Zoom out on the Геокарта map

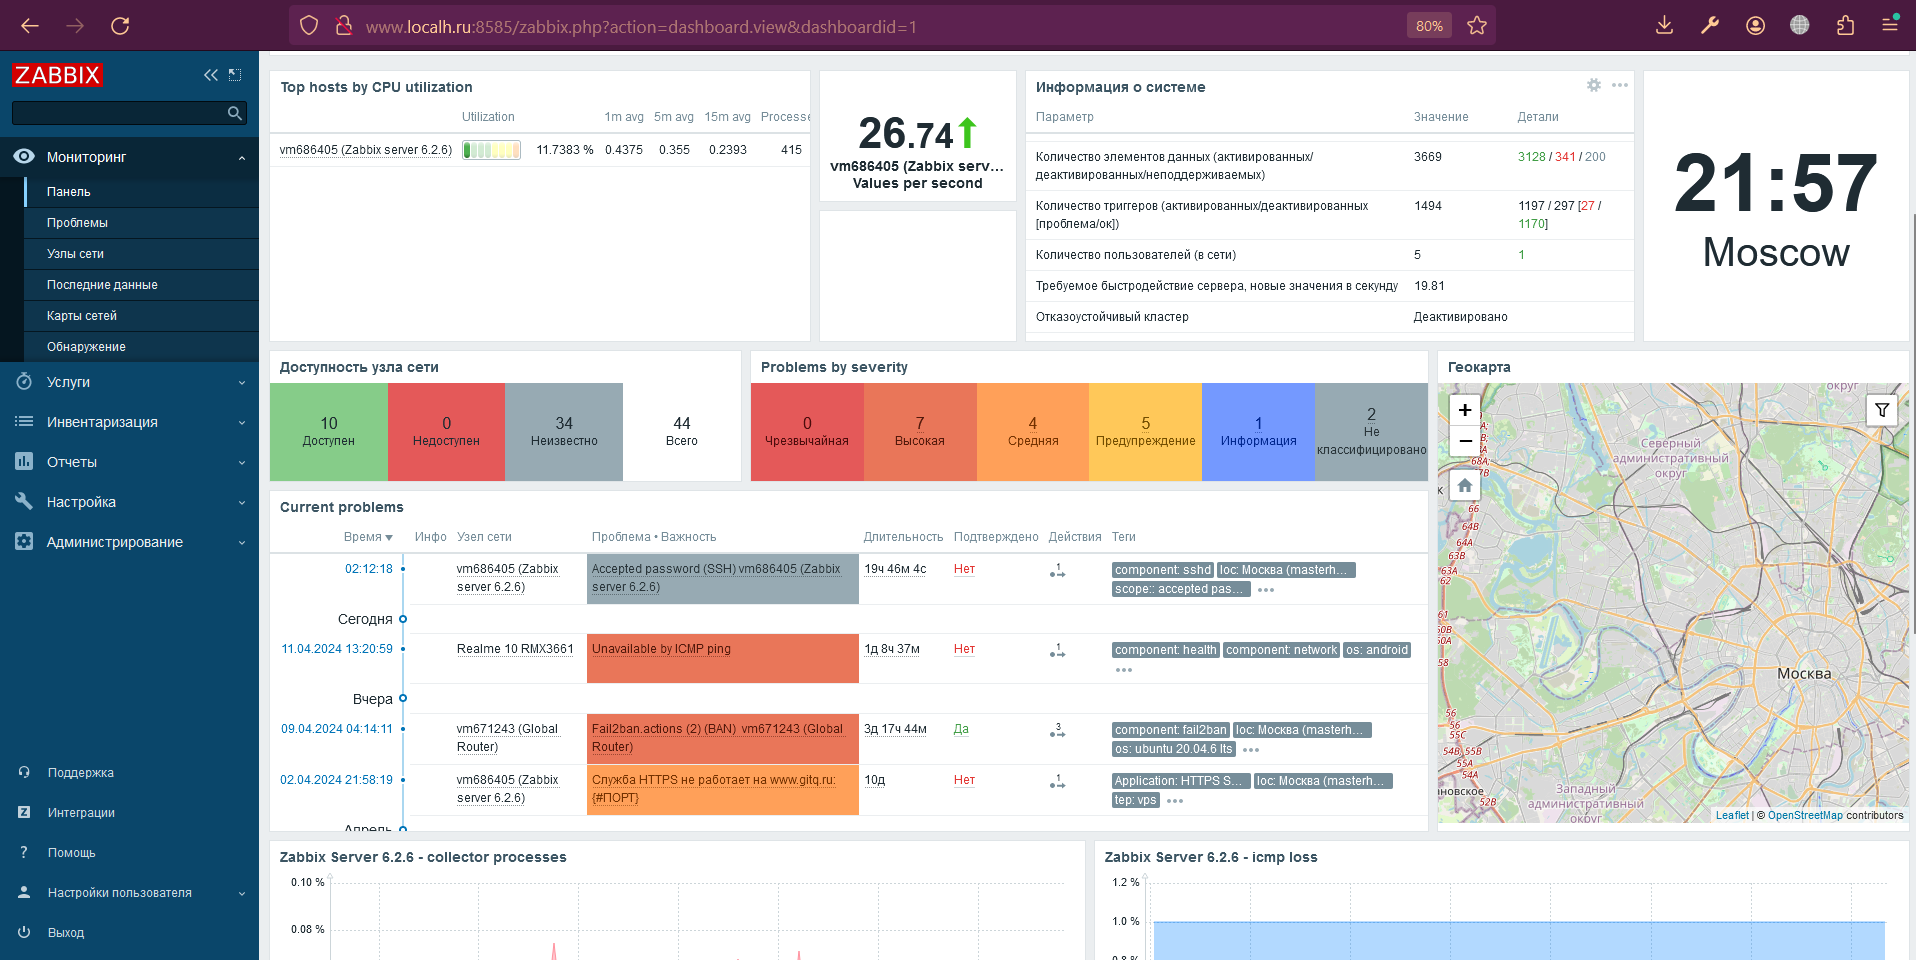pos(1465,441)
